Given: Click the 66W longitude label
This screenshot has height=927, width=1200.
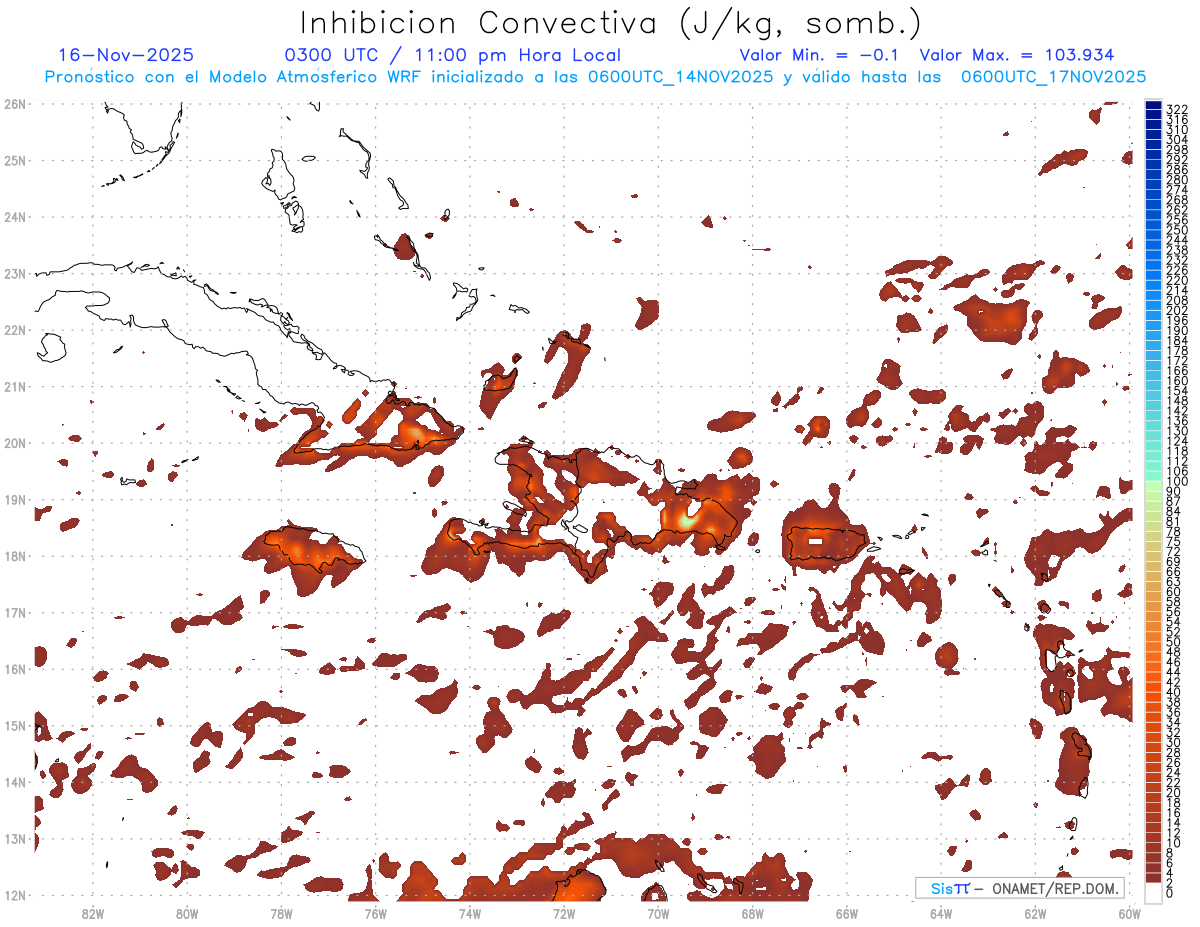Looking at the screenshot, I should [x=846, y=913].
